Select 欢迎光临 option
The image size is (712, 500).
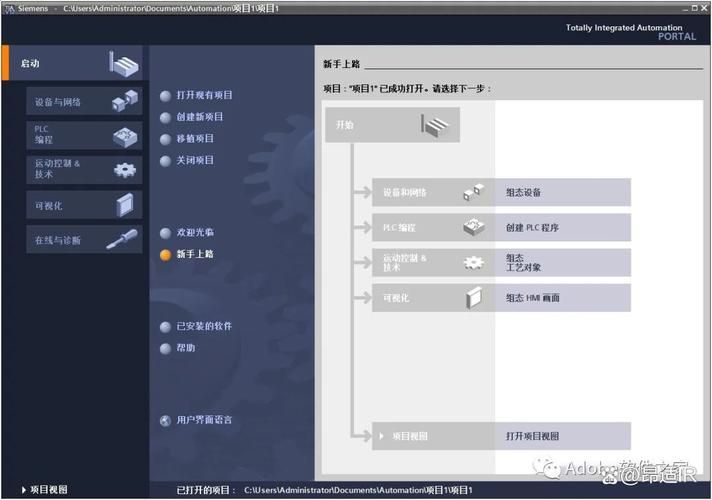coord(187,233)
